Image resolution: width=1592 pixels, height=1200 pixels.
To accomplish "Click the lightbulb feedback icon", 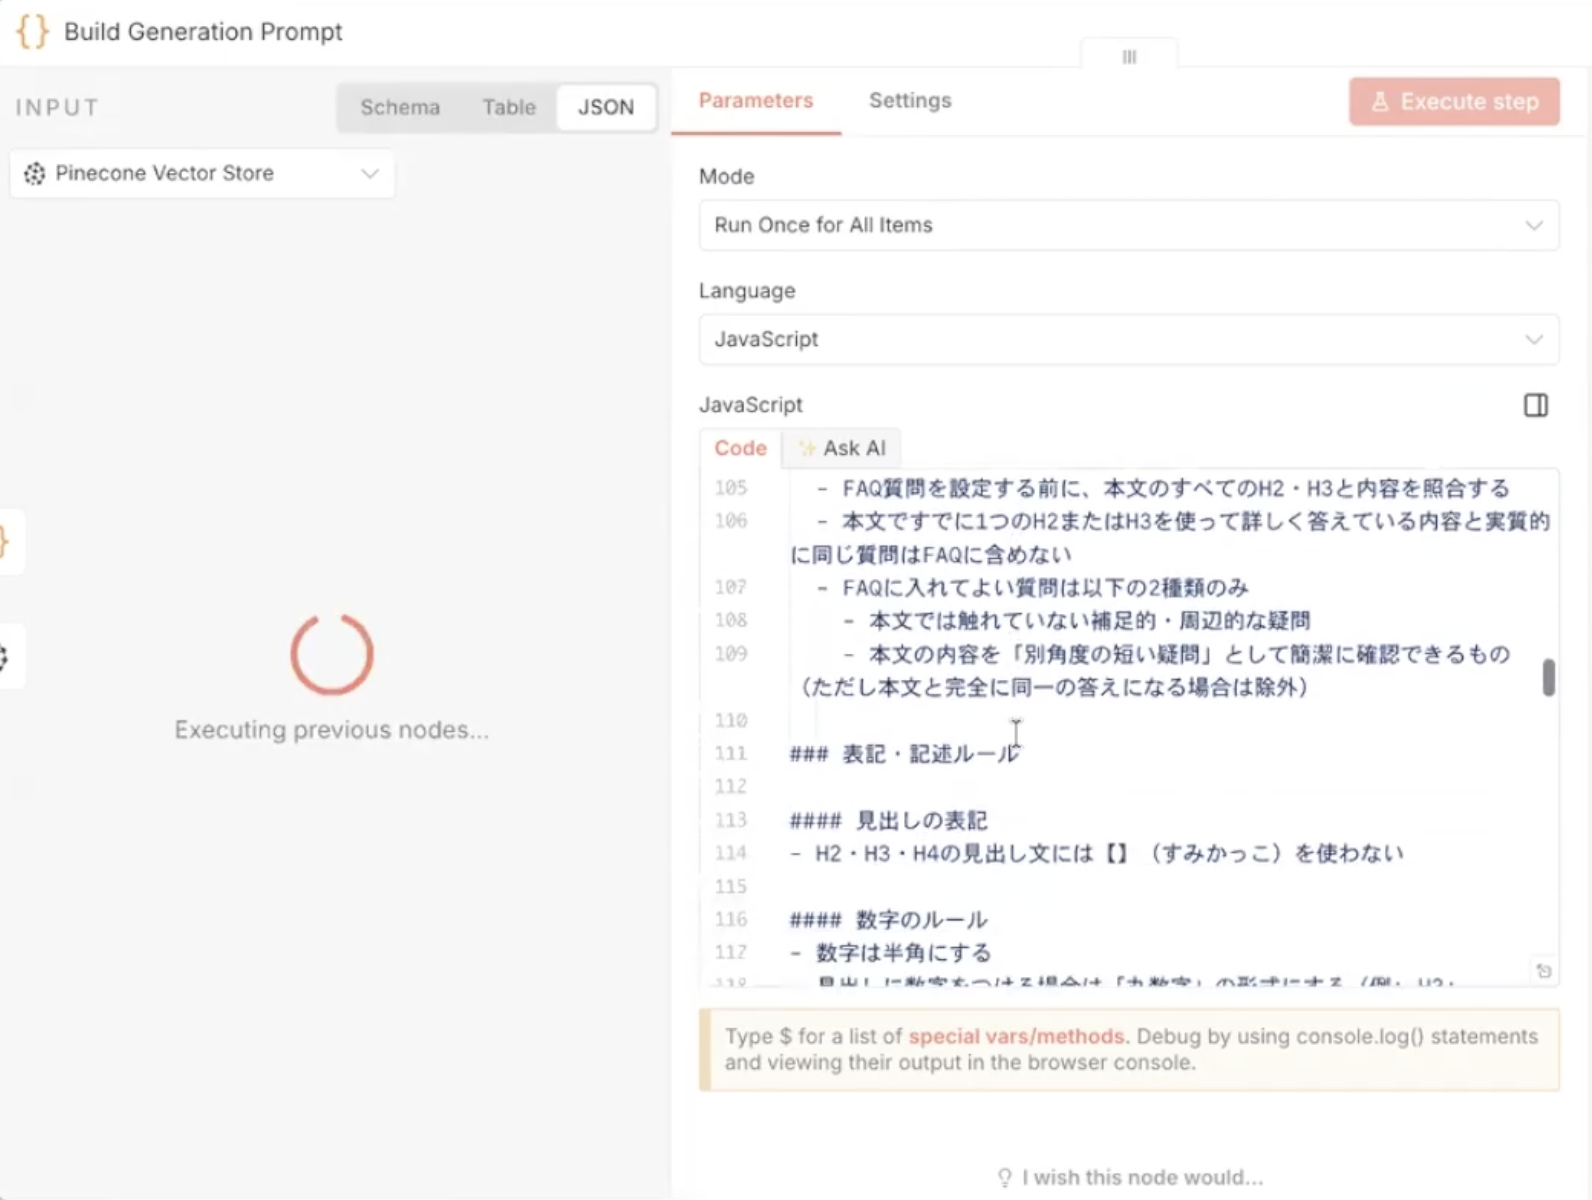I will coord(1005,1177).
